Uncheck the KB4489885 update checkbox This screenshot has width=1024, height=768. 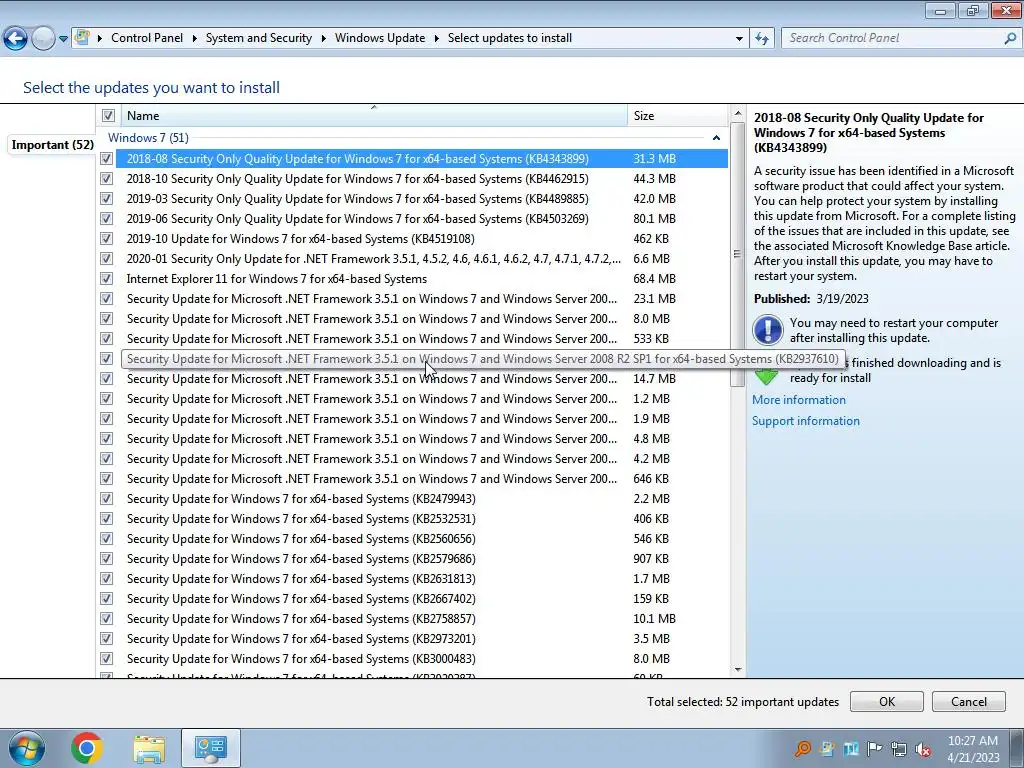pos(106,199)
